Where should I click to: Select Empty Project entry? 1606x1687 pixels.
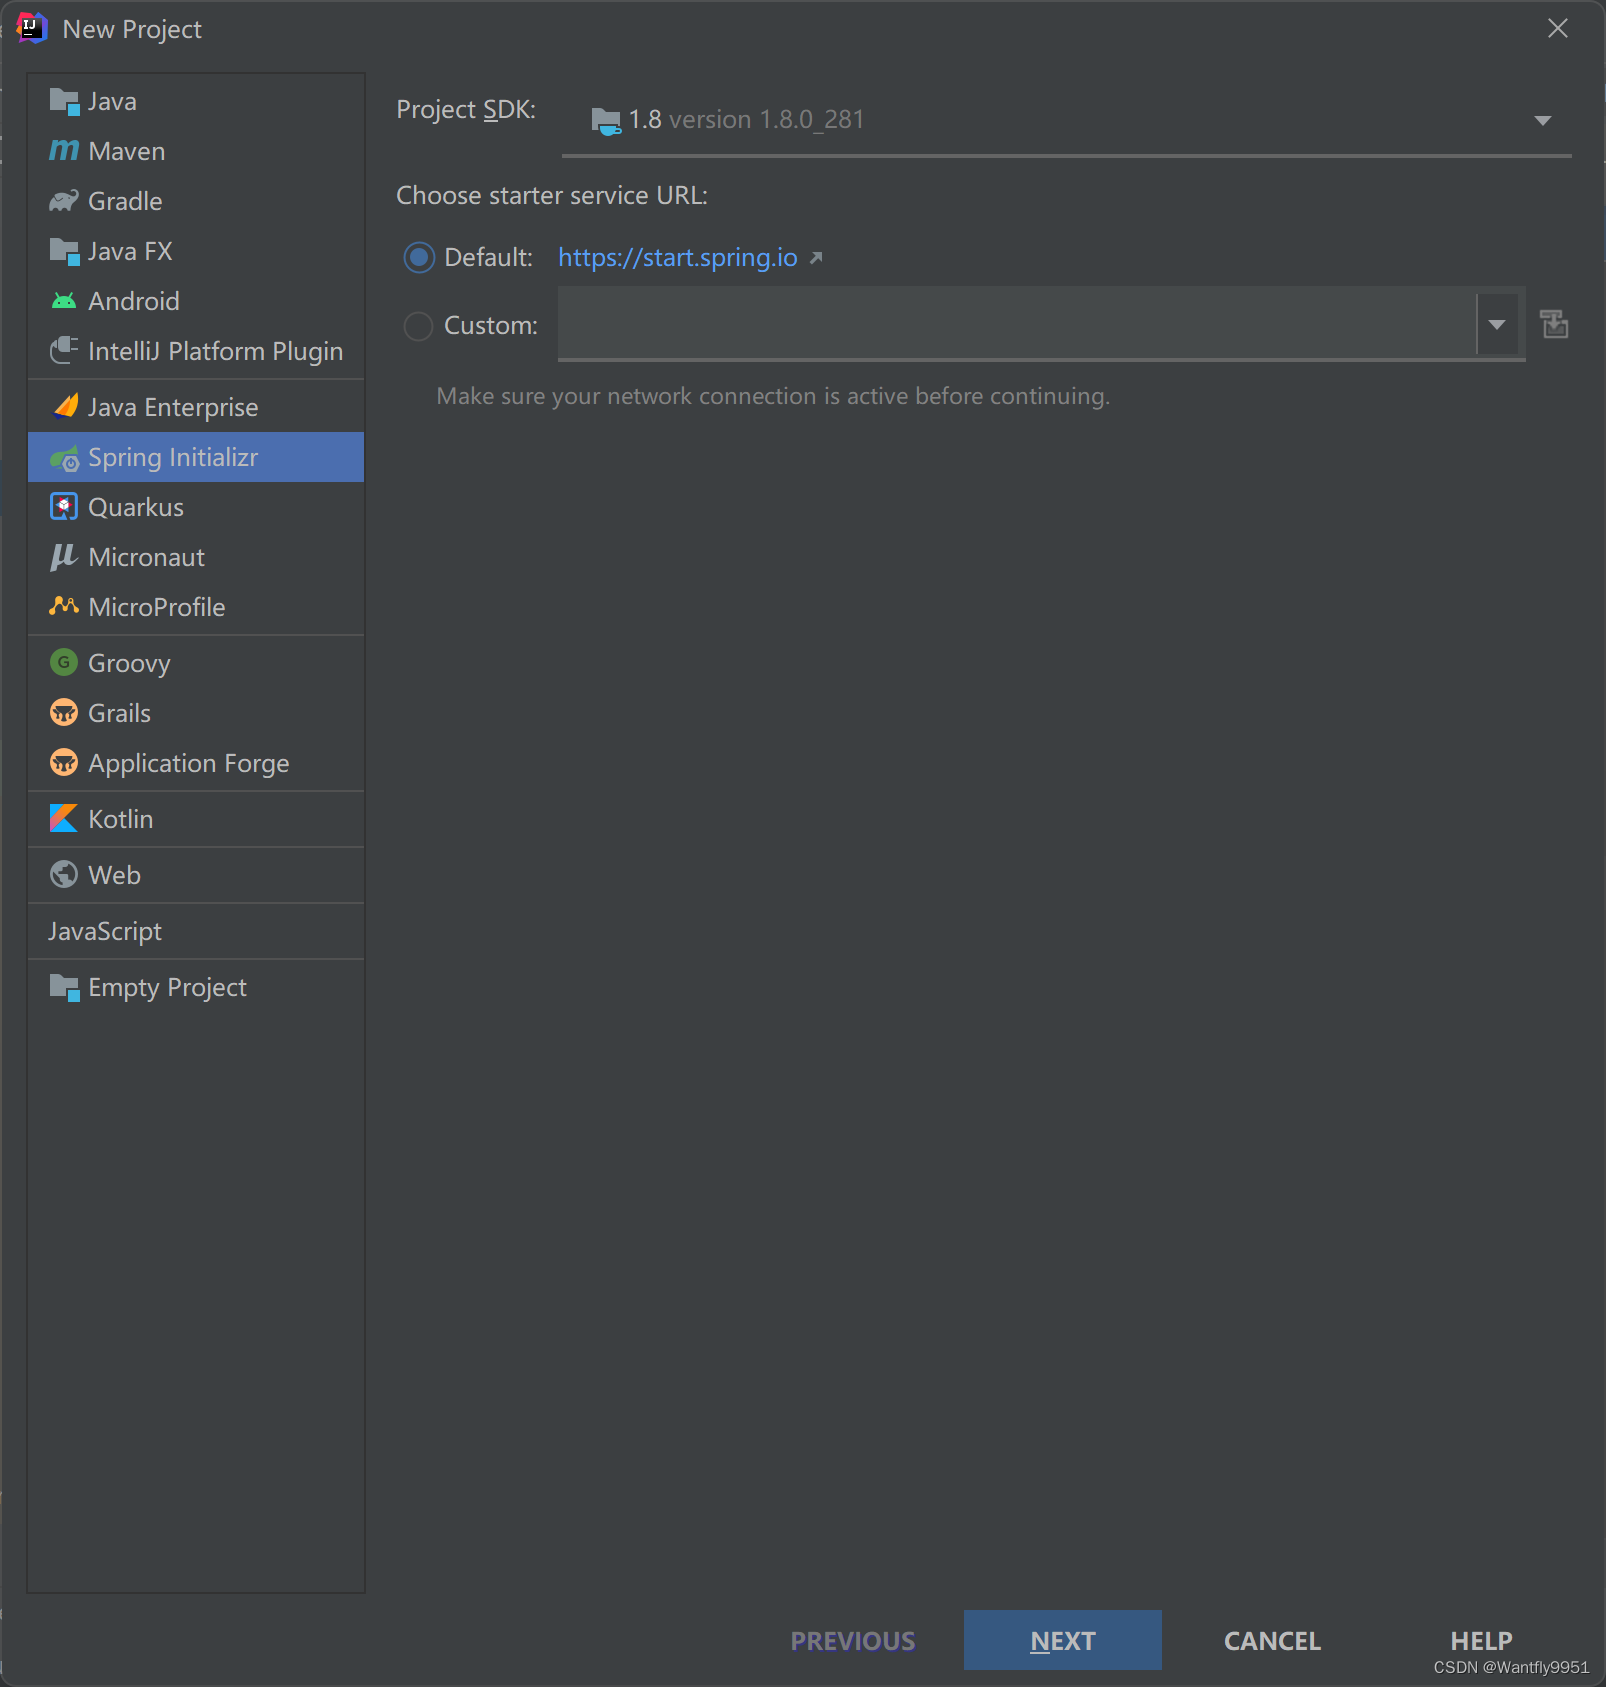(x=196, y=987)
